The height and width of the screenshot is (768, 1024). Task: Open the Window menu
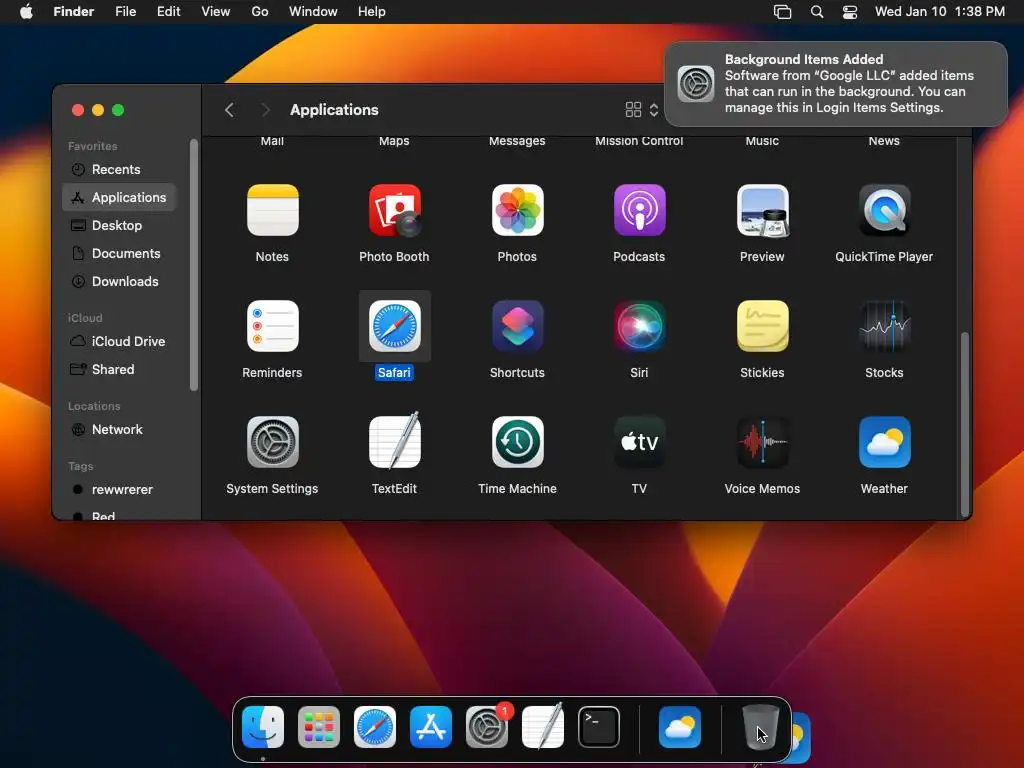313,12
